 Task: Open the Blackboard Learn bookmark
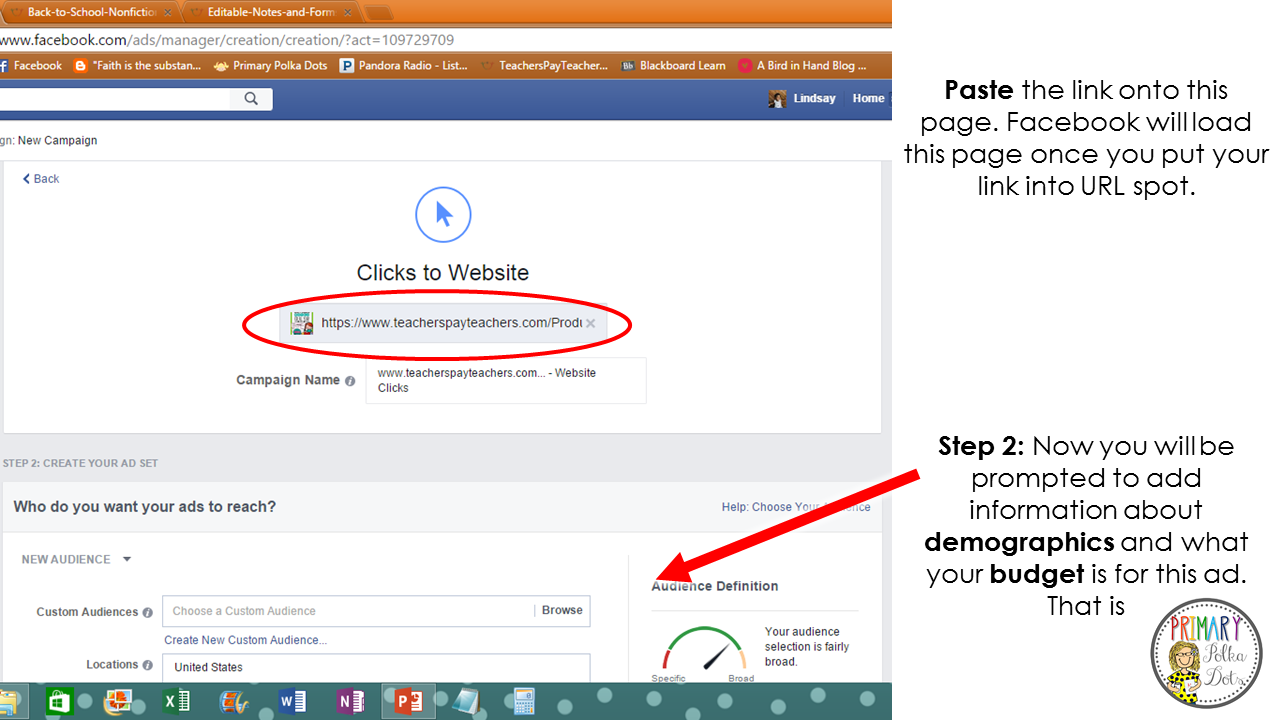pyautogui.click(x=673, y=65)
